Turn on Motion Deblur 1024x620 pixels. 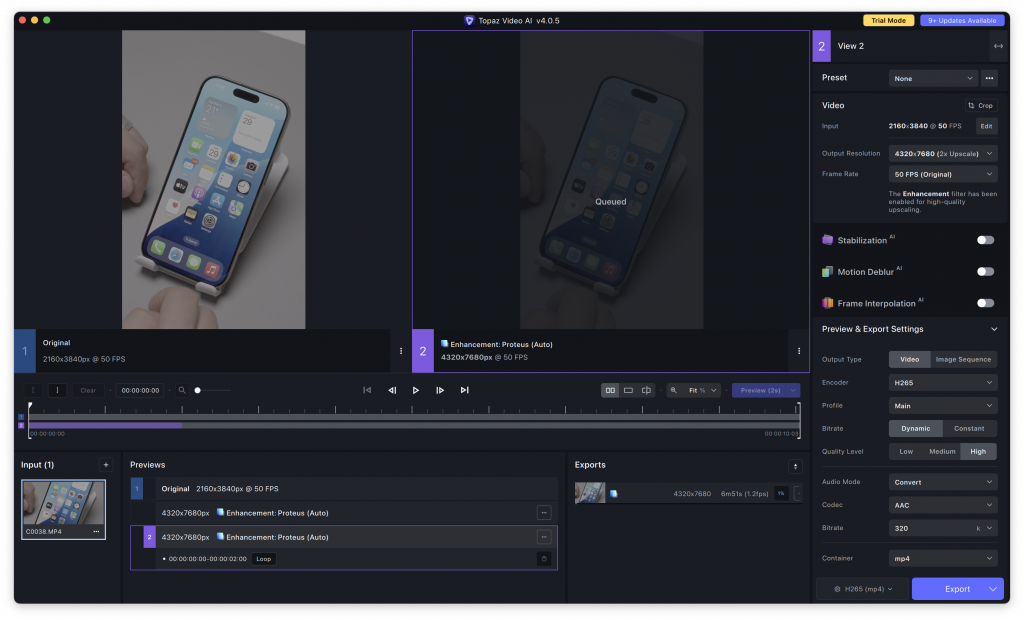pos(985,271)
